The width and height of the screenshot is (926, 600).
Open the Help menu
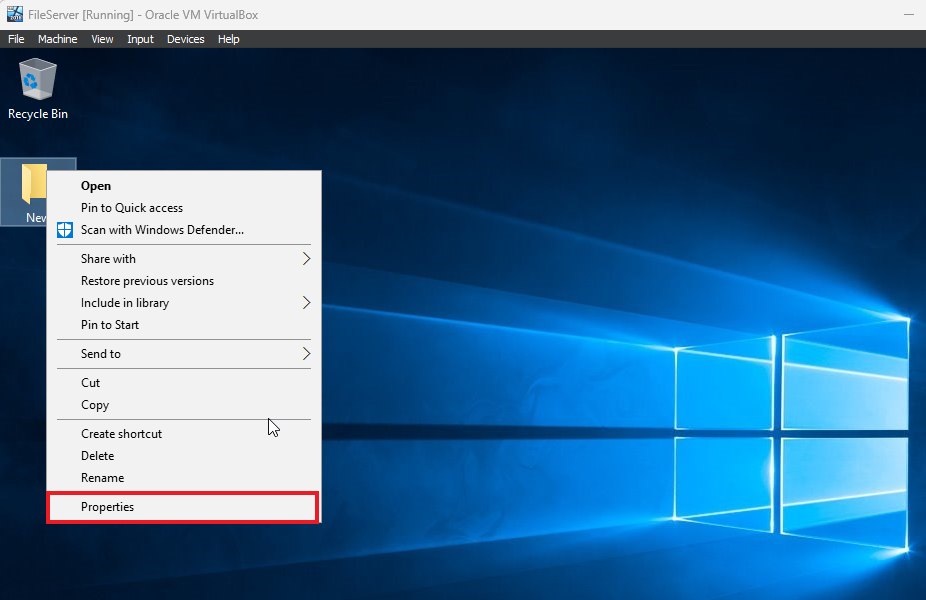coord(229,39)
